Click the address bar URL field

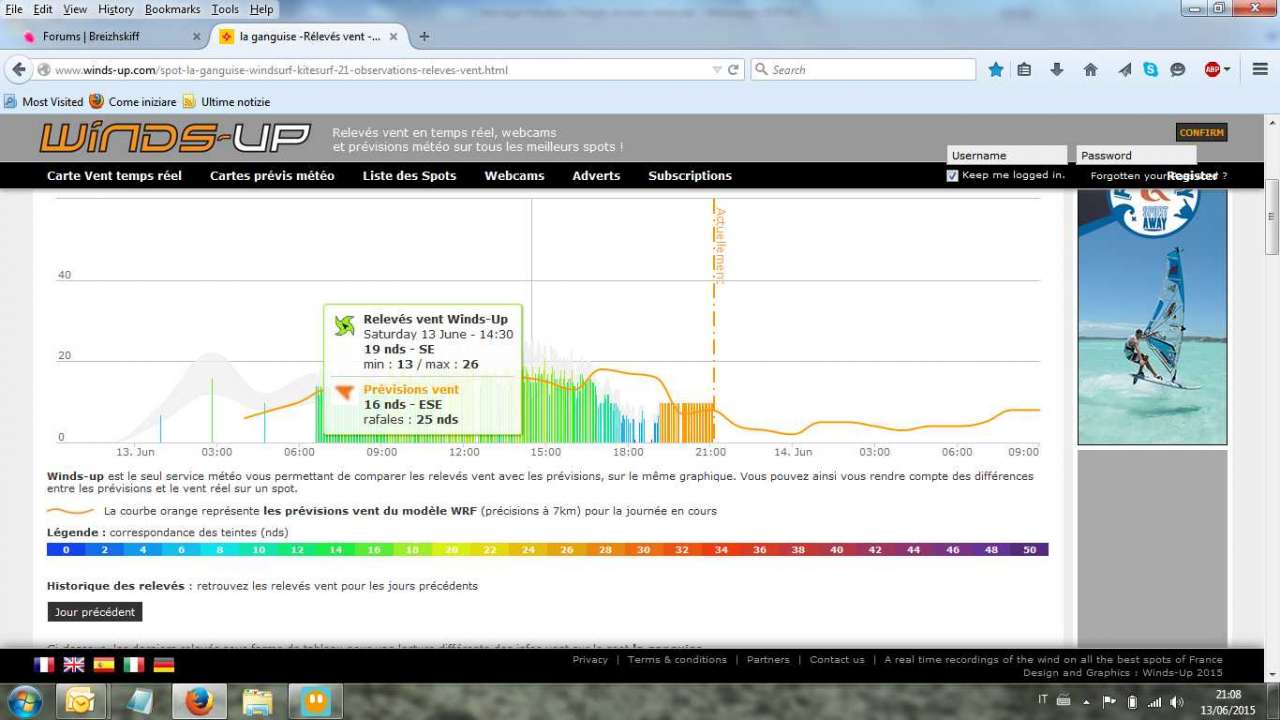[x=380, y=70]
